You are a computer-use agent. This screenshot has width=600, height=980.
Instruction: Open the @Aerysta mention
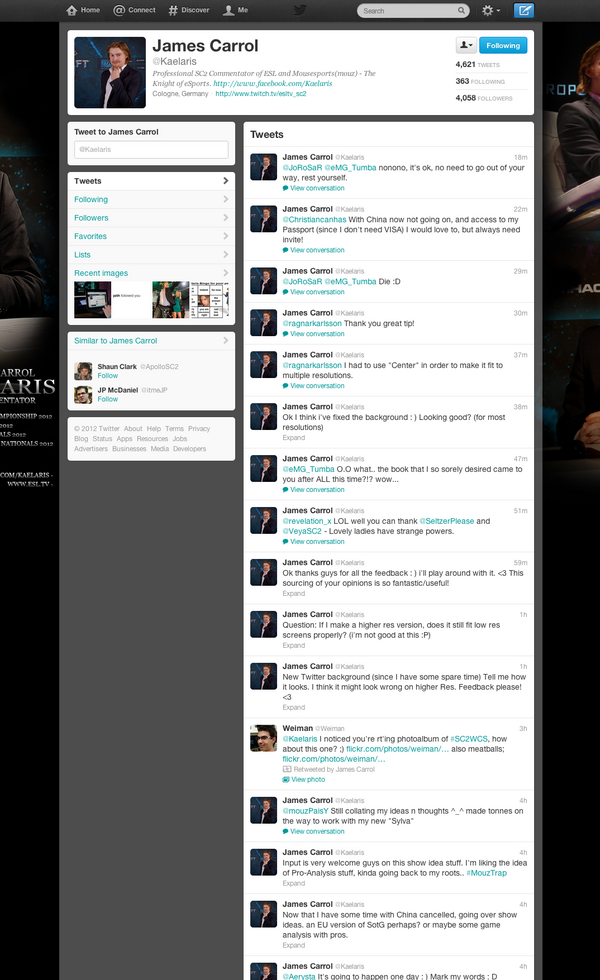299,976
